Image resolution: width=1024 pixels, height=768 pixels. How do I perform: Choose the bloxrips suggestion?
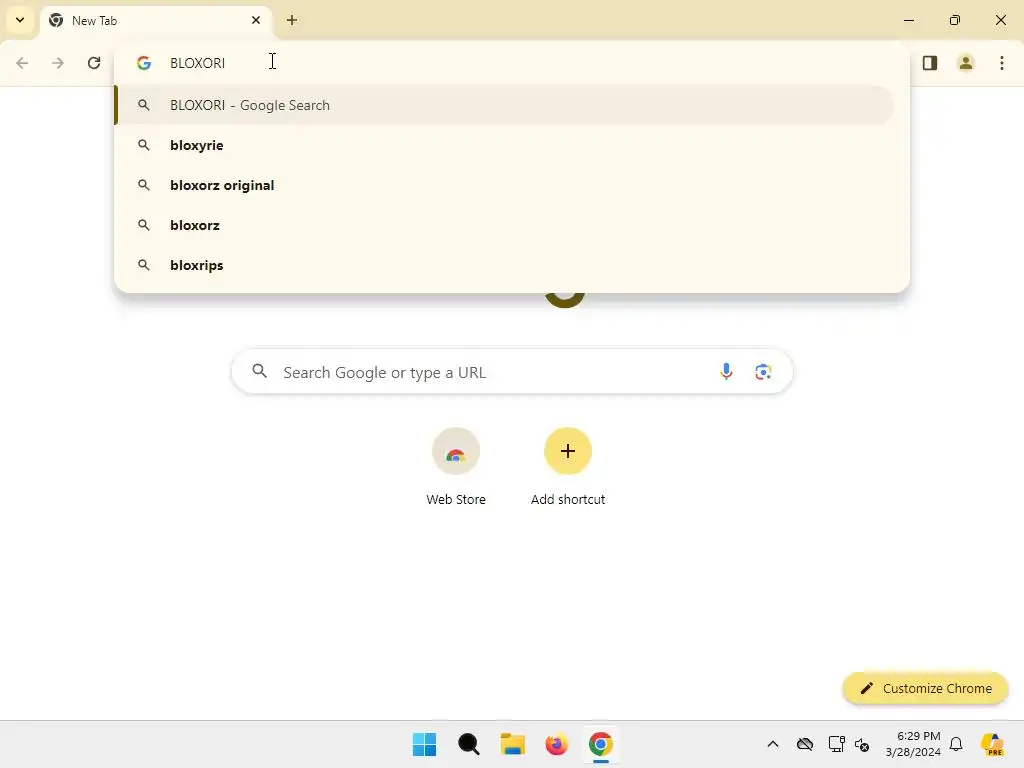[x=504, y=264]
